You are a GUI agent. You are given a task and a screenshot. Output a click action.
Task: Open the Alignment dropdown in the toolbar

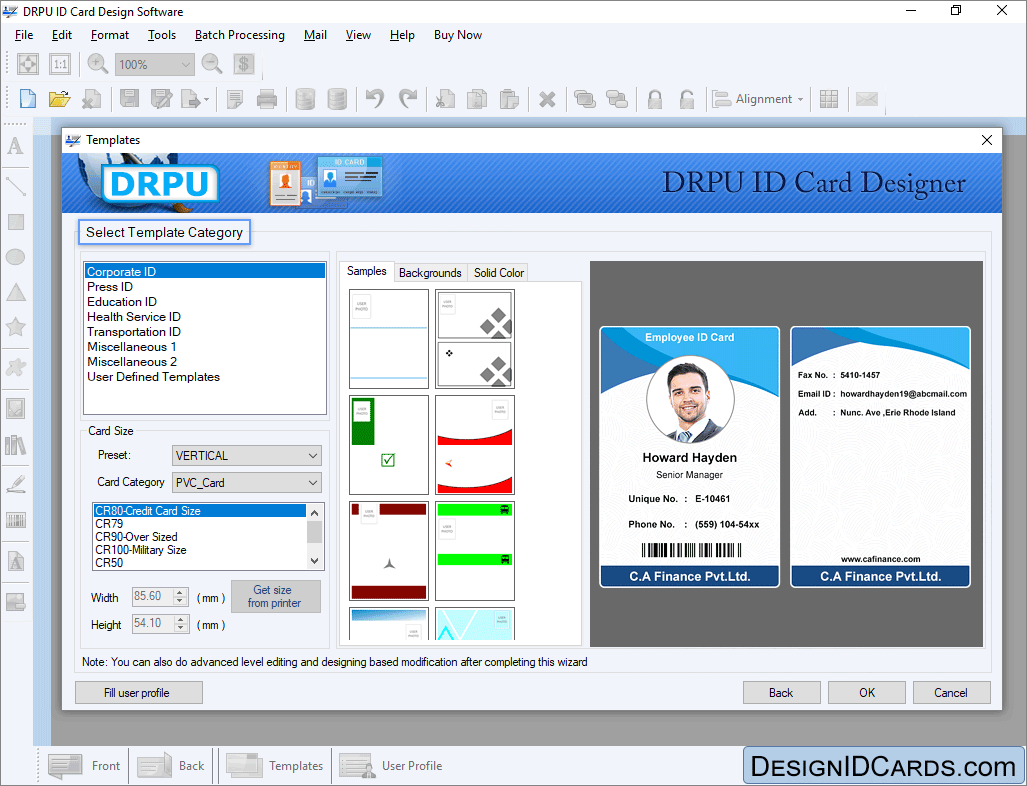click(758, 99)
